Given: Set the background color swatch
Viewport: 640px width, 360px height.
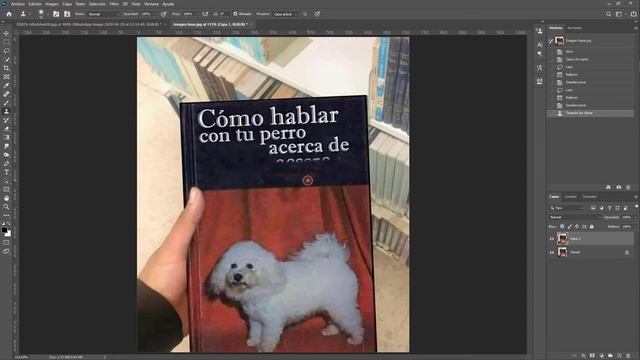Looking at the screenshot, I should pyautogui.click(x=8, y=234).
